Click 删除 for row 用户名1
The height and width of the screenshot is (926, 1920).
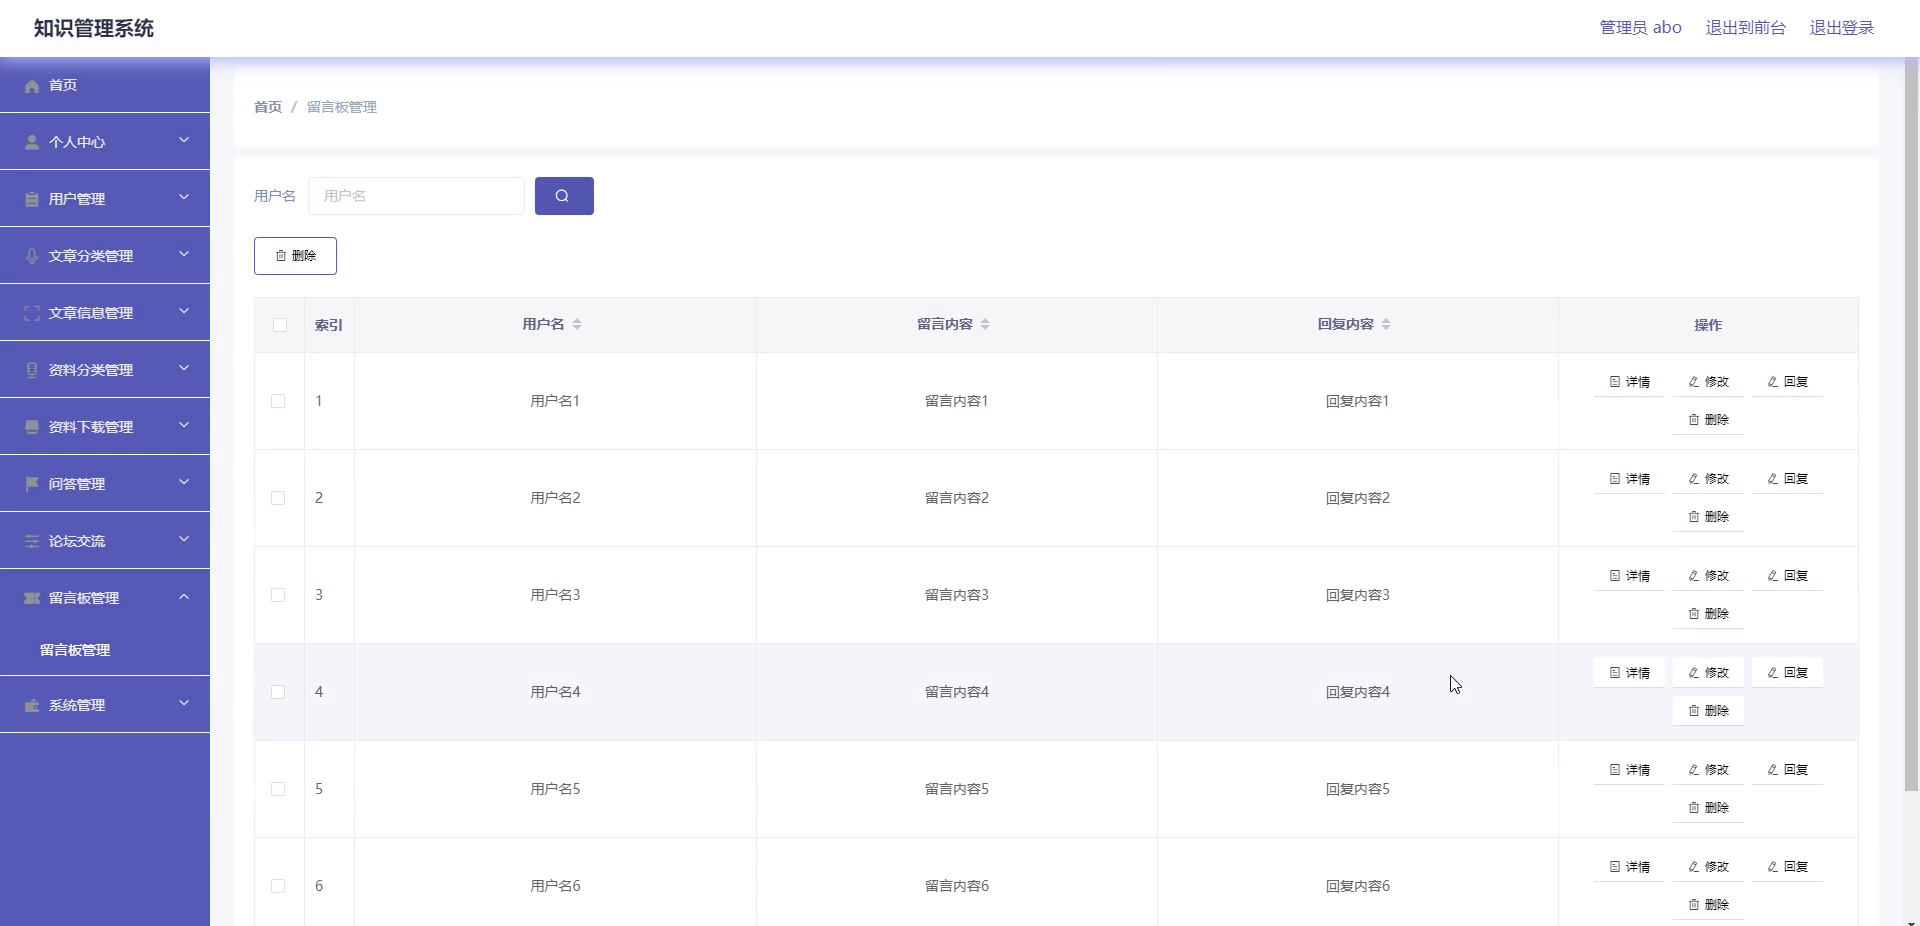click(1708, 420)
